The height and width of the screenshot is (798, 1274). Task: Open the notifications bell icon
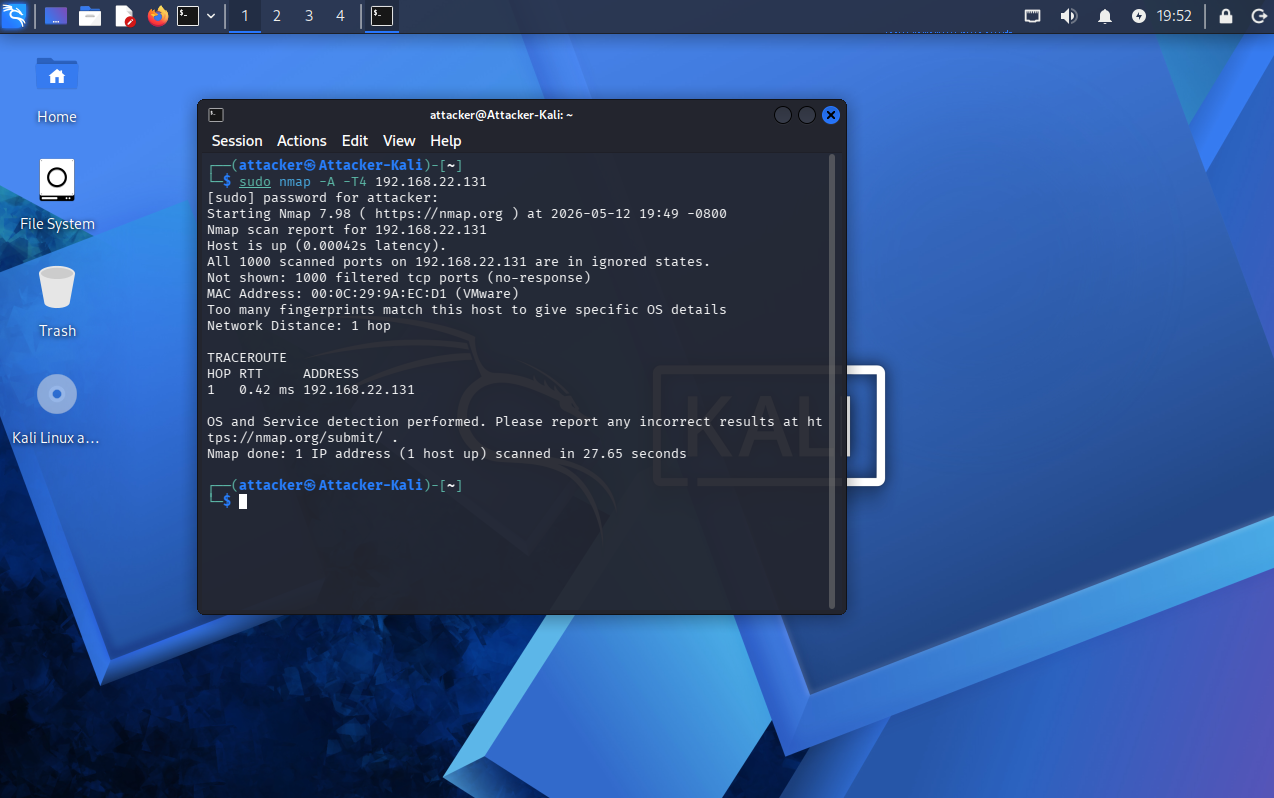(1105, 16)
